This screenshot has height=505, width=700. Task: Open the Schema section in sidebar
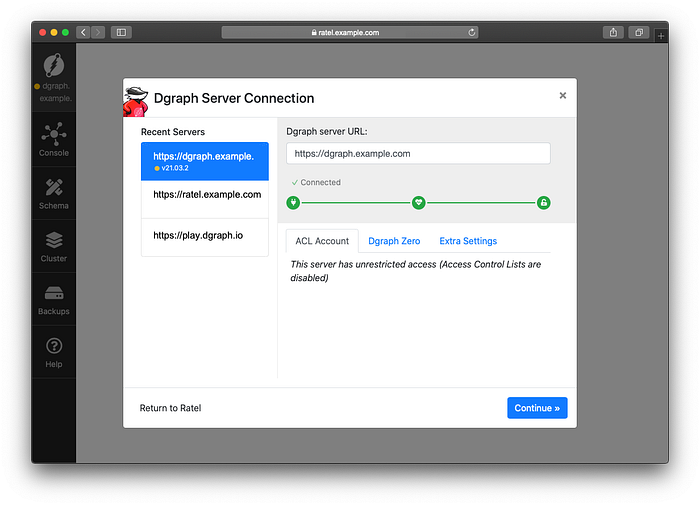[54, 193]
